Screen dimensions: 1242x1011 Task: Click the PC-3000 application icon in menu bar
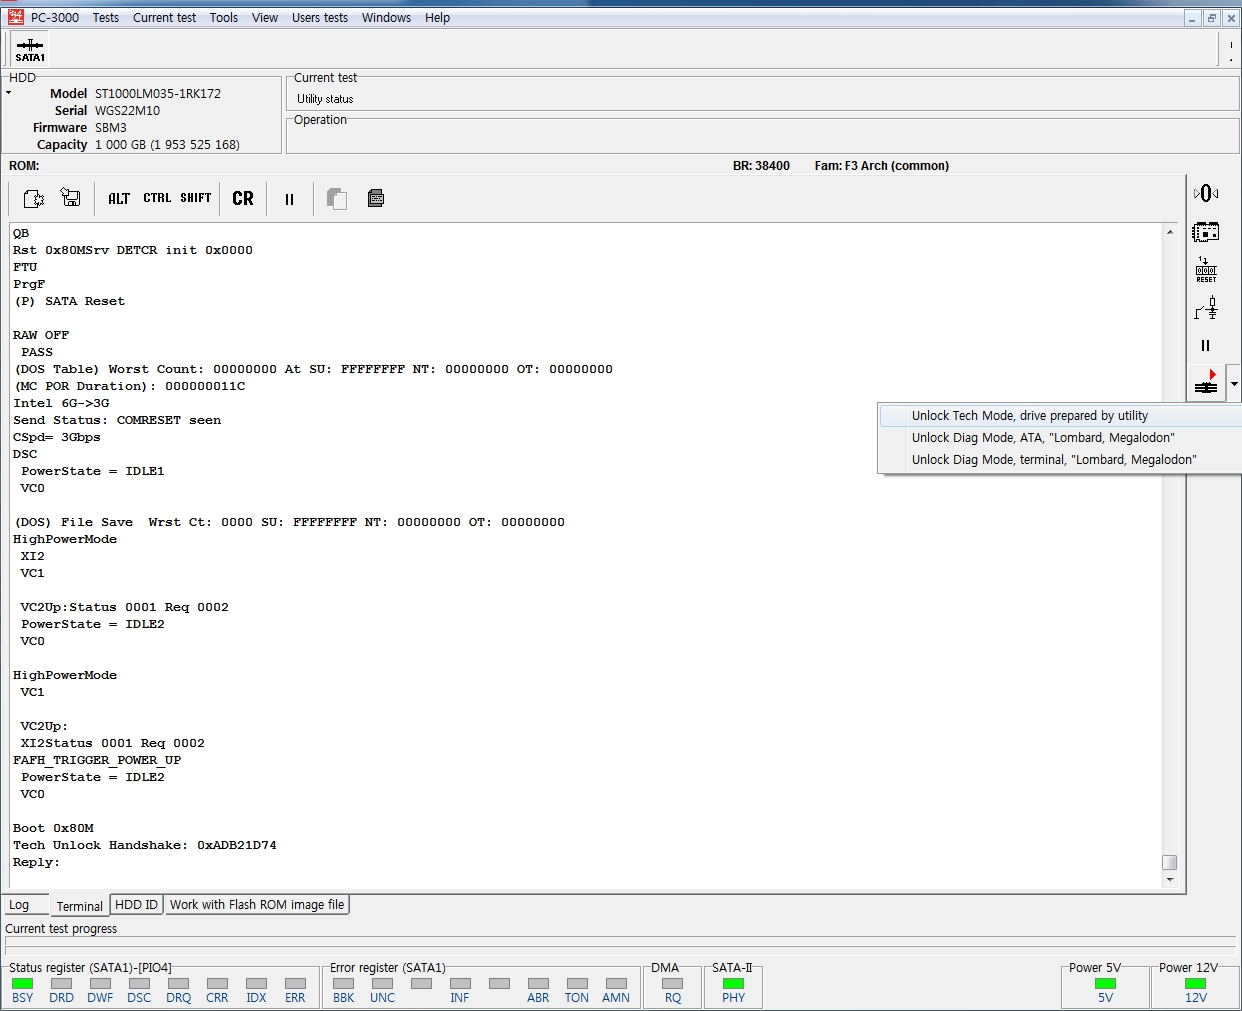[x=15, y=17]
